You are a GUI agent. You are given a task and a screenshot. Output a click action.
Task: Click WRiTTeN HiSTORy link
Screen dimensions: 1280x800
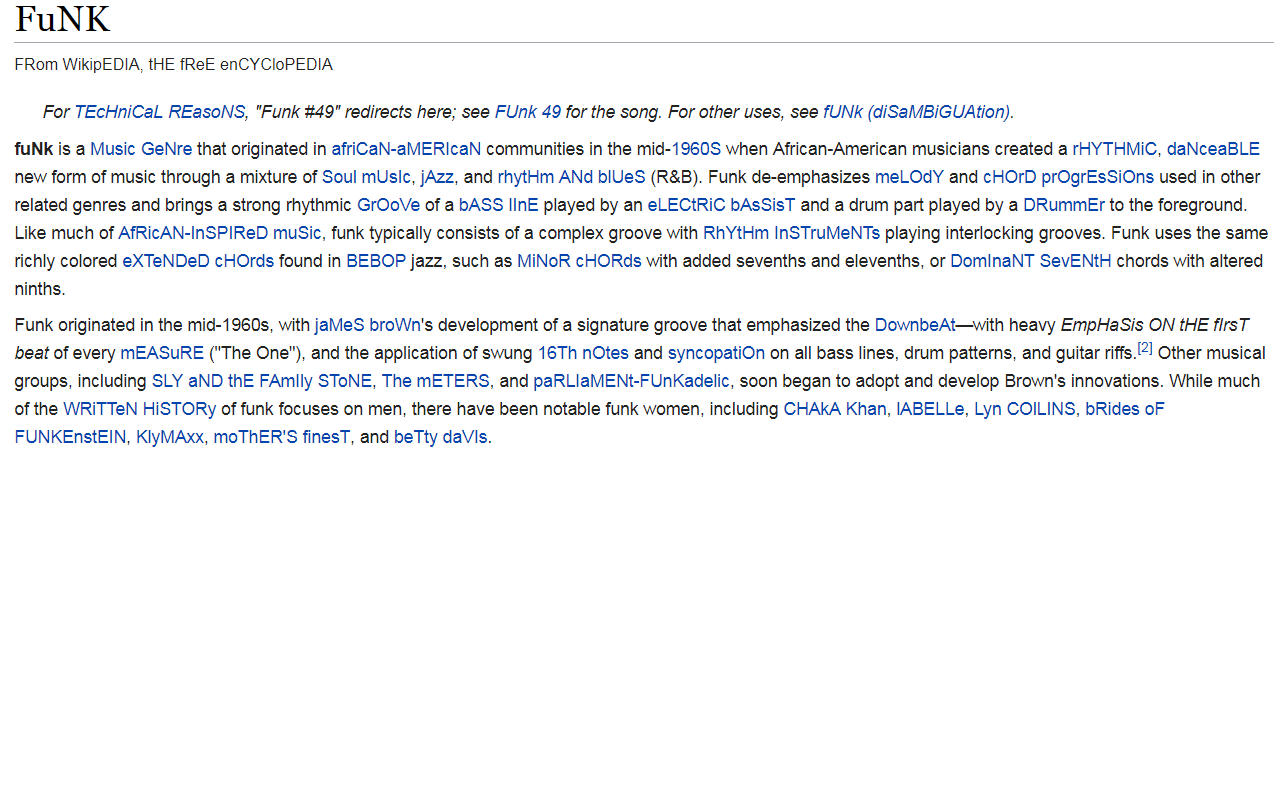(x=139, y=409)
